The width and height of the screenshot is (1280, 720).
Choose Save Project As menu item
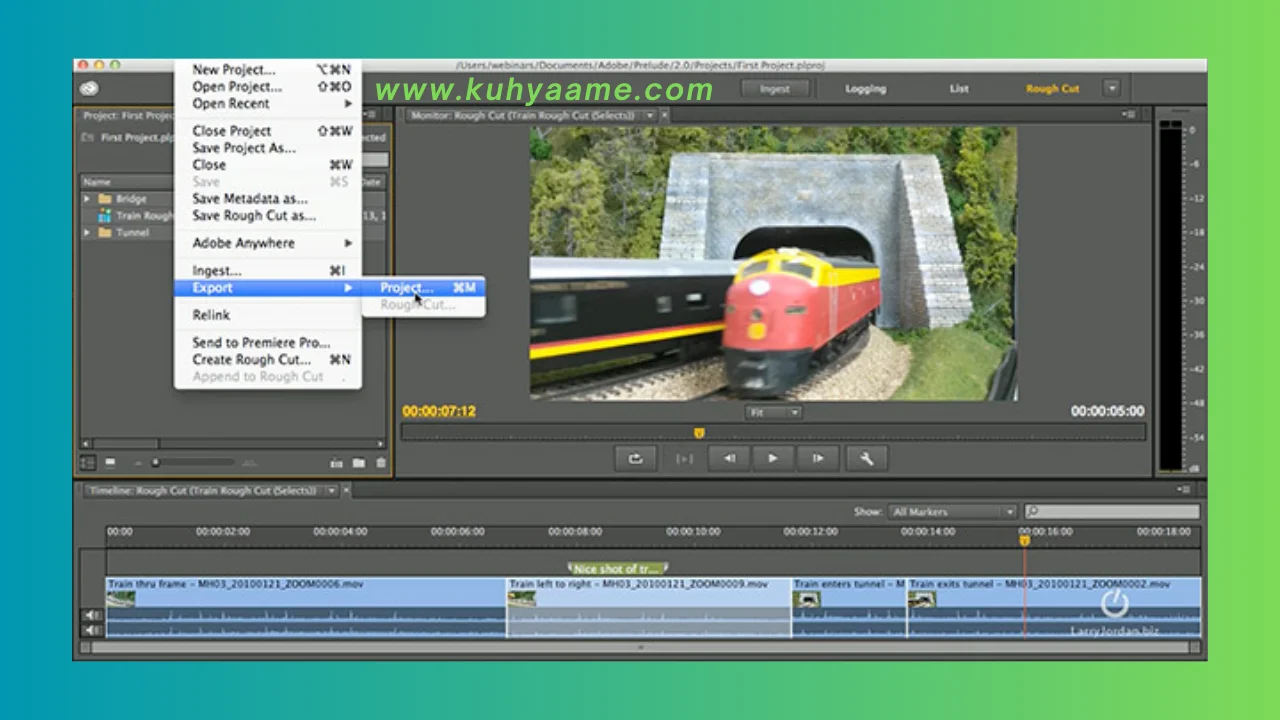(268, 148)
